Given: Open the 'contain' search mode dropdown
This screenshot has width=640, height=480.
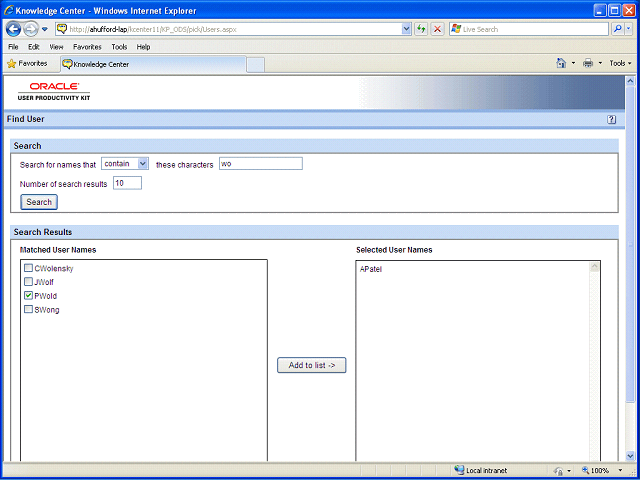Looking at the screenshot, I should tap(125, 164).
